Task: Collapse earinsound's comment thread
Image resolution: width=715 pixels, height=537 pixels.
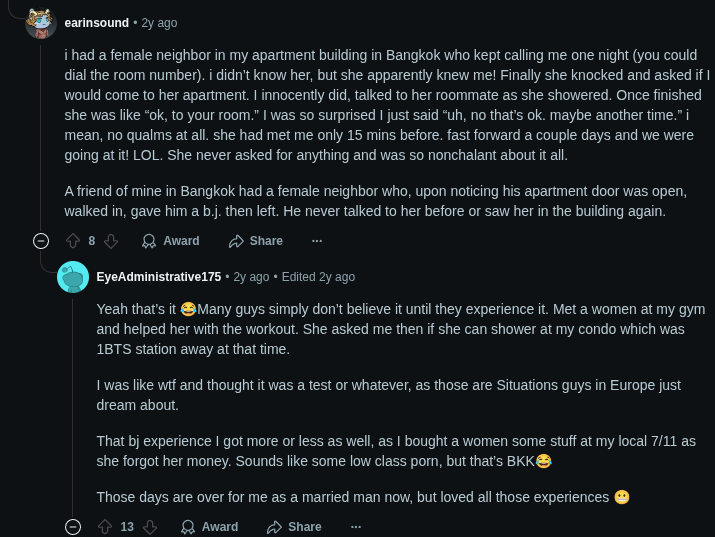Action: coord(41,241)
